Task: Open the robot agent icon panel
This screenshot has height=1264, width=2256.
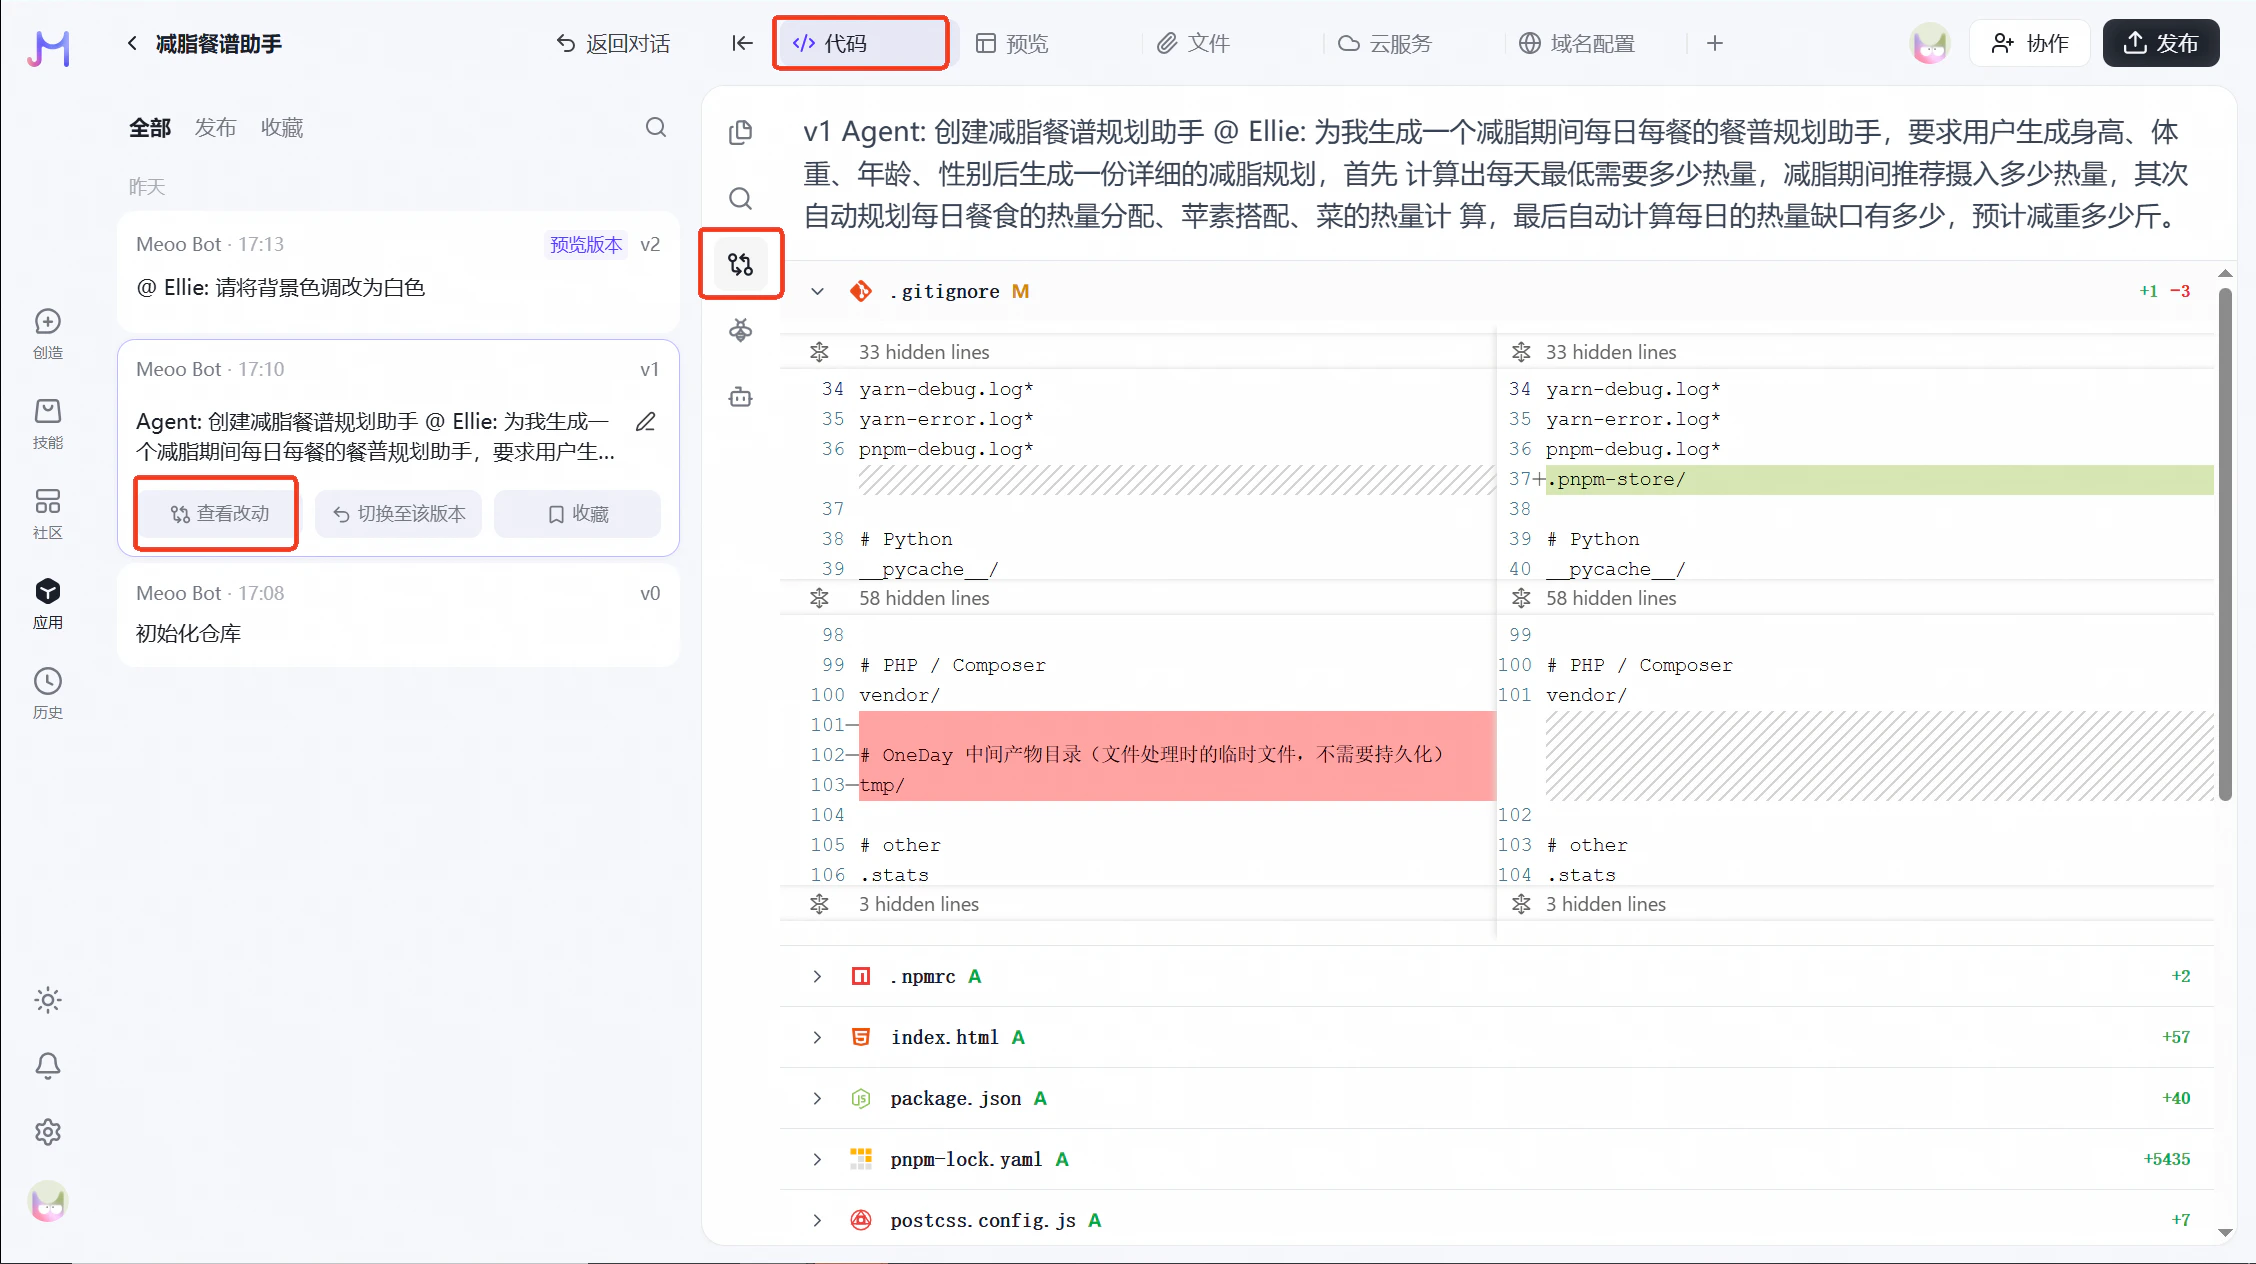Action: point(740,397)
